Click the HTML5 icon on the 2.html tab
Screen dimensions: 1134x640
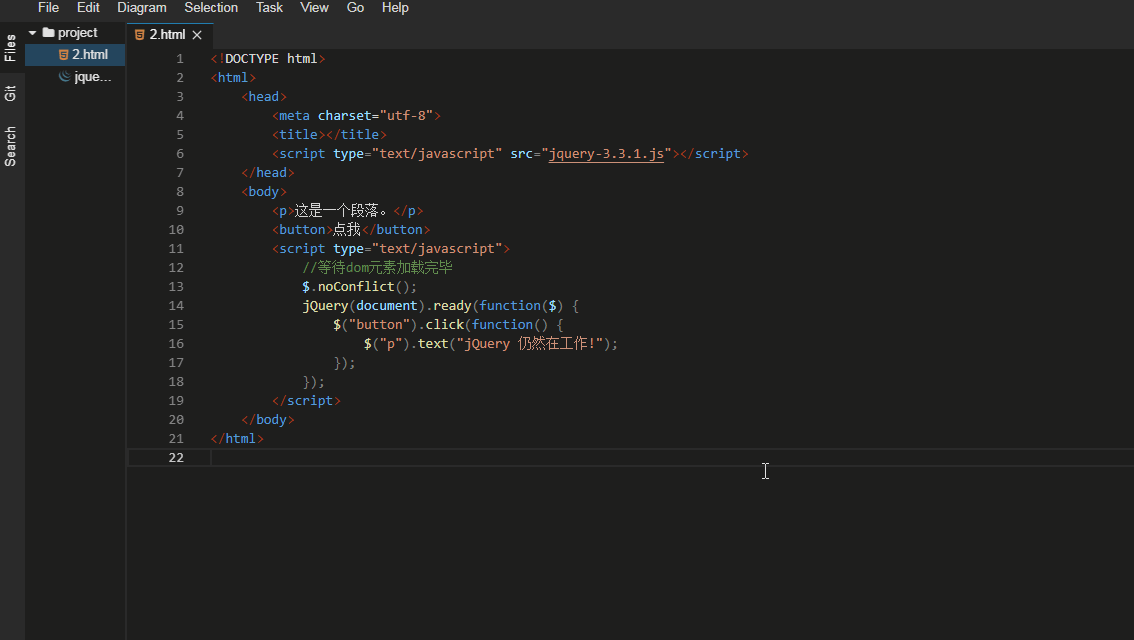tap(140, 35)
